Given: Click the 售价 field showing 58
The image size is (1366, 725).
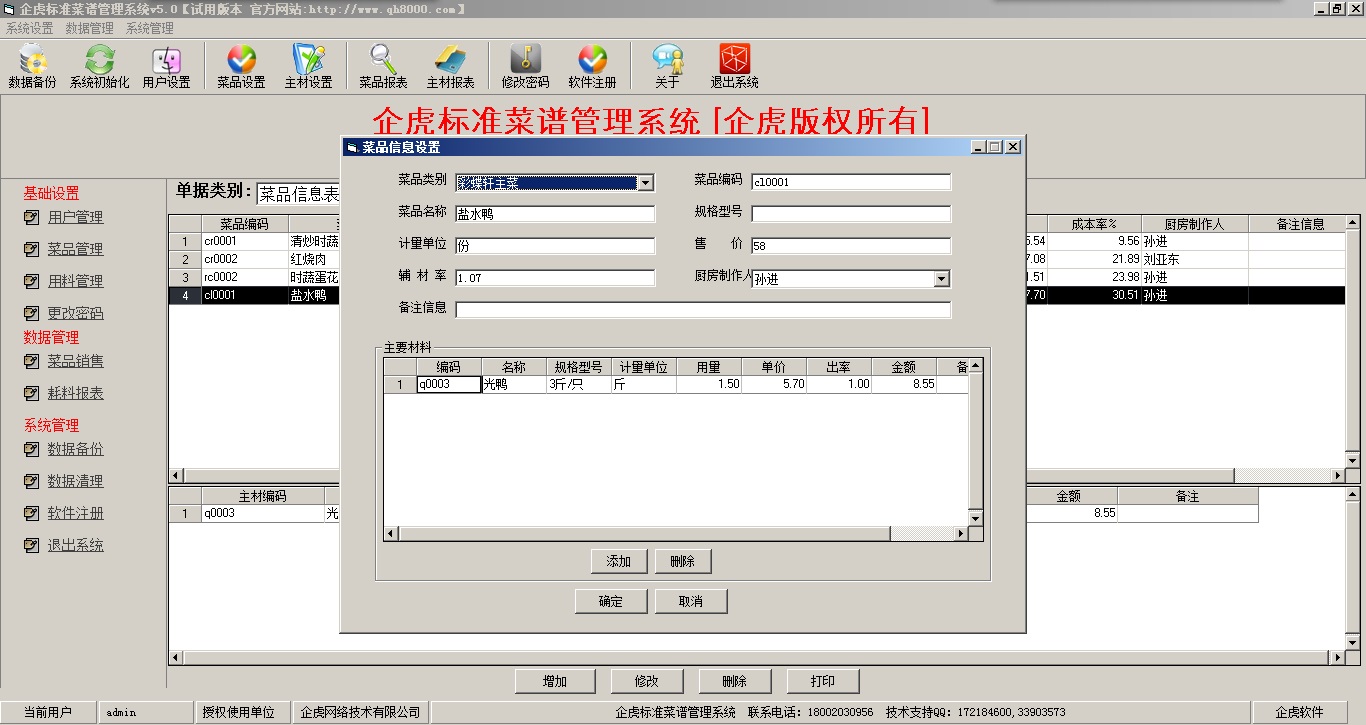Looking at the screenshot, I should tap(851, 246).
